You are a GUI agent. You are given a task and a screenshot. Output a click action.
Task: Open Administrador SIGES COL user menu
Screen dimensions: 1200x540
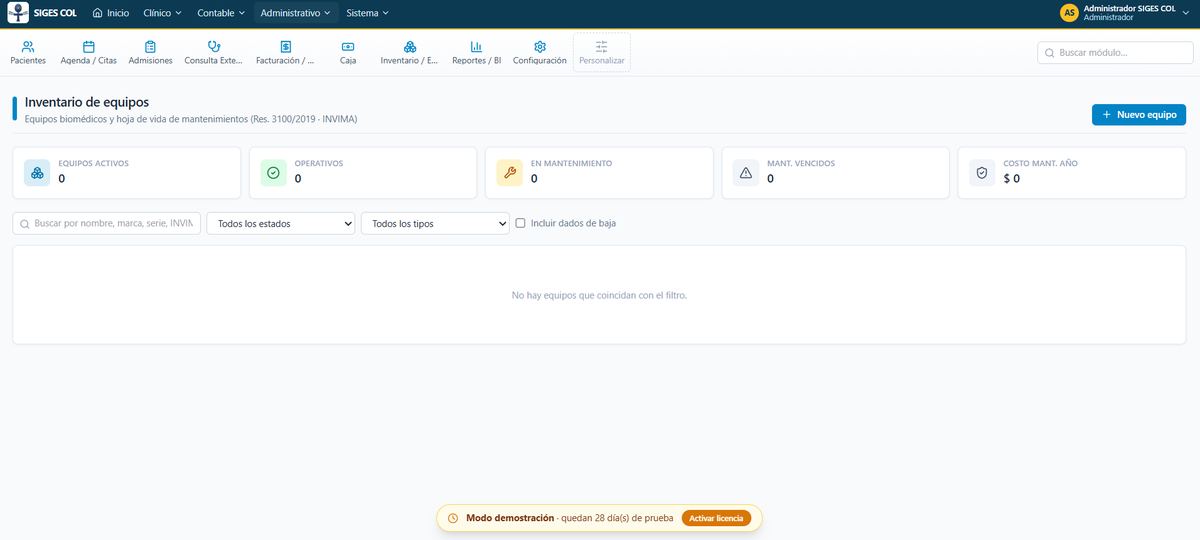tap(1126, 13)
